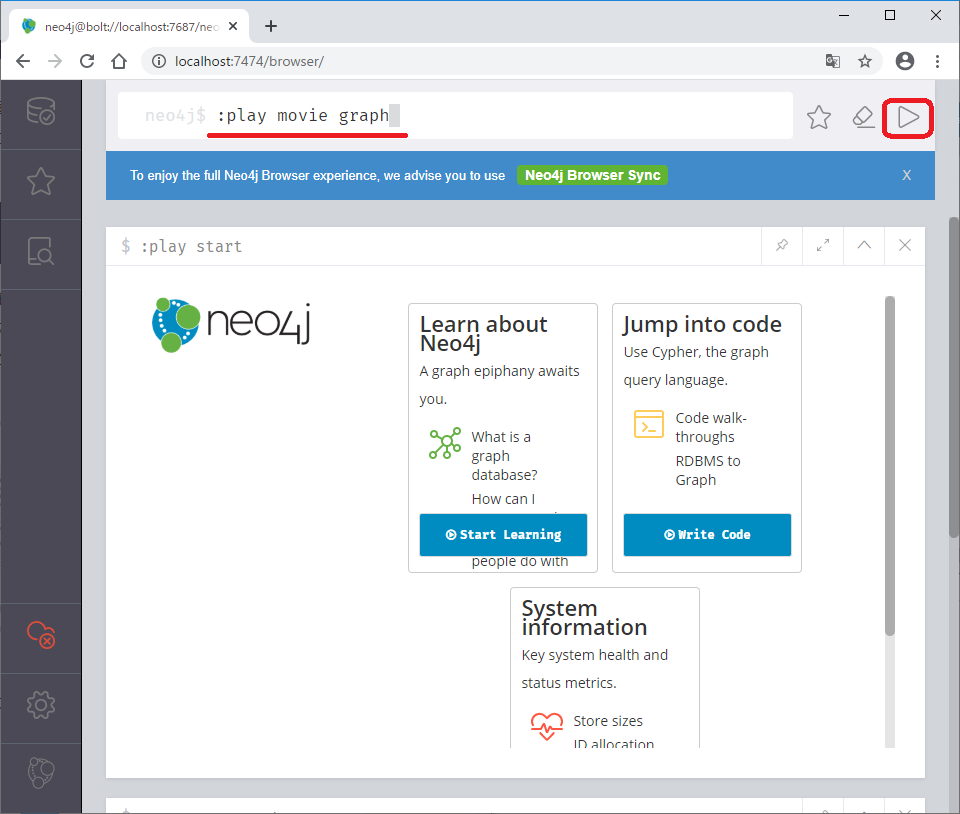Open the About Neo4j sidebar icon
The image size is (960, 814).
click(x=41, y=773)
